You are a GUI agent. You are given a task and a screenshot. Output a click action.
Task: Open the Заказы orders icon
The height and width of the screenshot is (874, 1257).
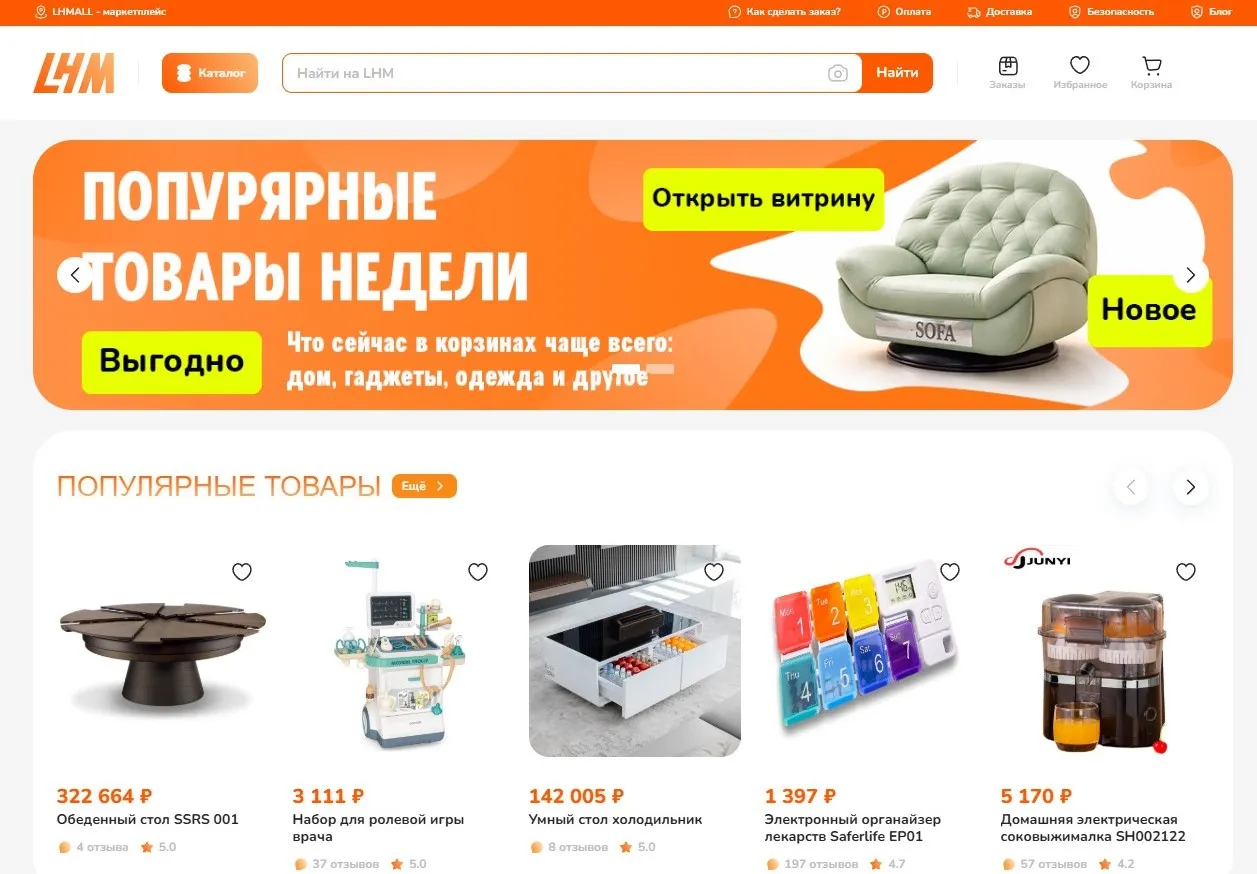coord(1008,72)
